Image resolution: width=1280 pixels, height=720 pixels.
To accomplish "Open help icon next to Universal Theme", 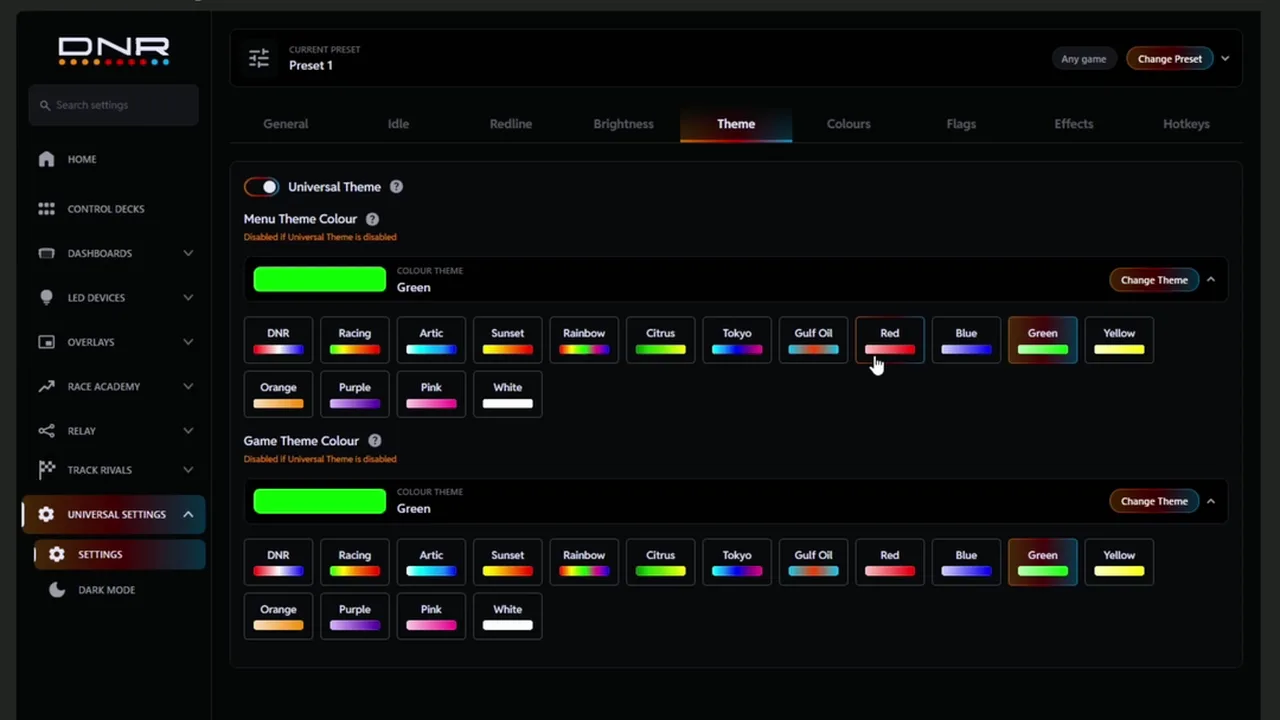I will point(396,187).
